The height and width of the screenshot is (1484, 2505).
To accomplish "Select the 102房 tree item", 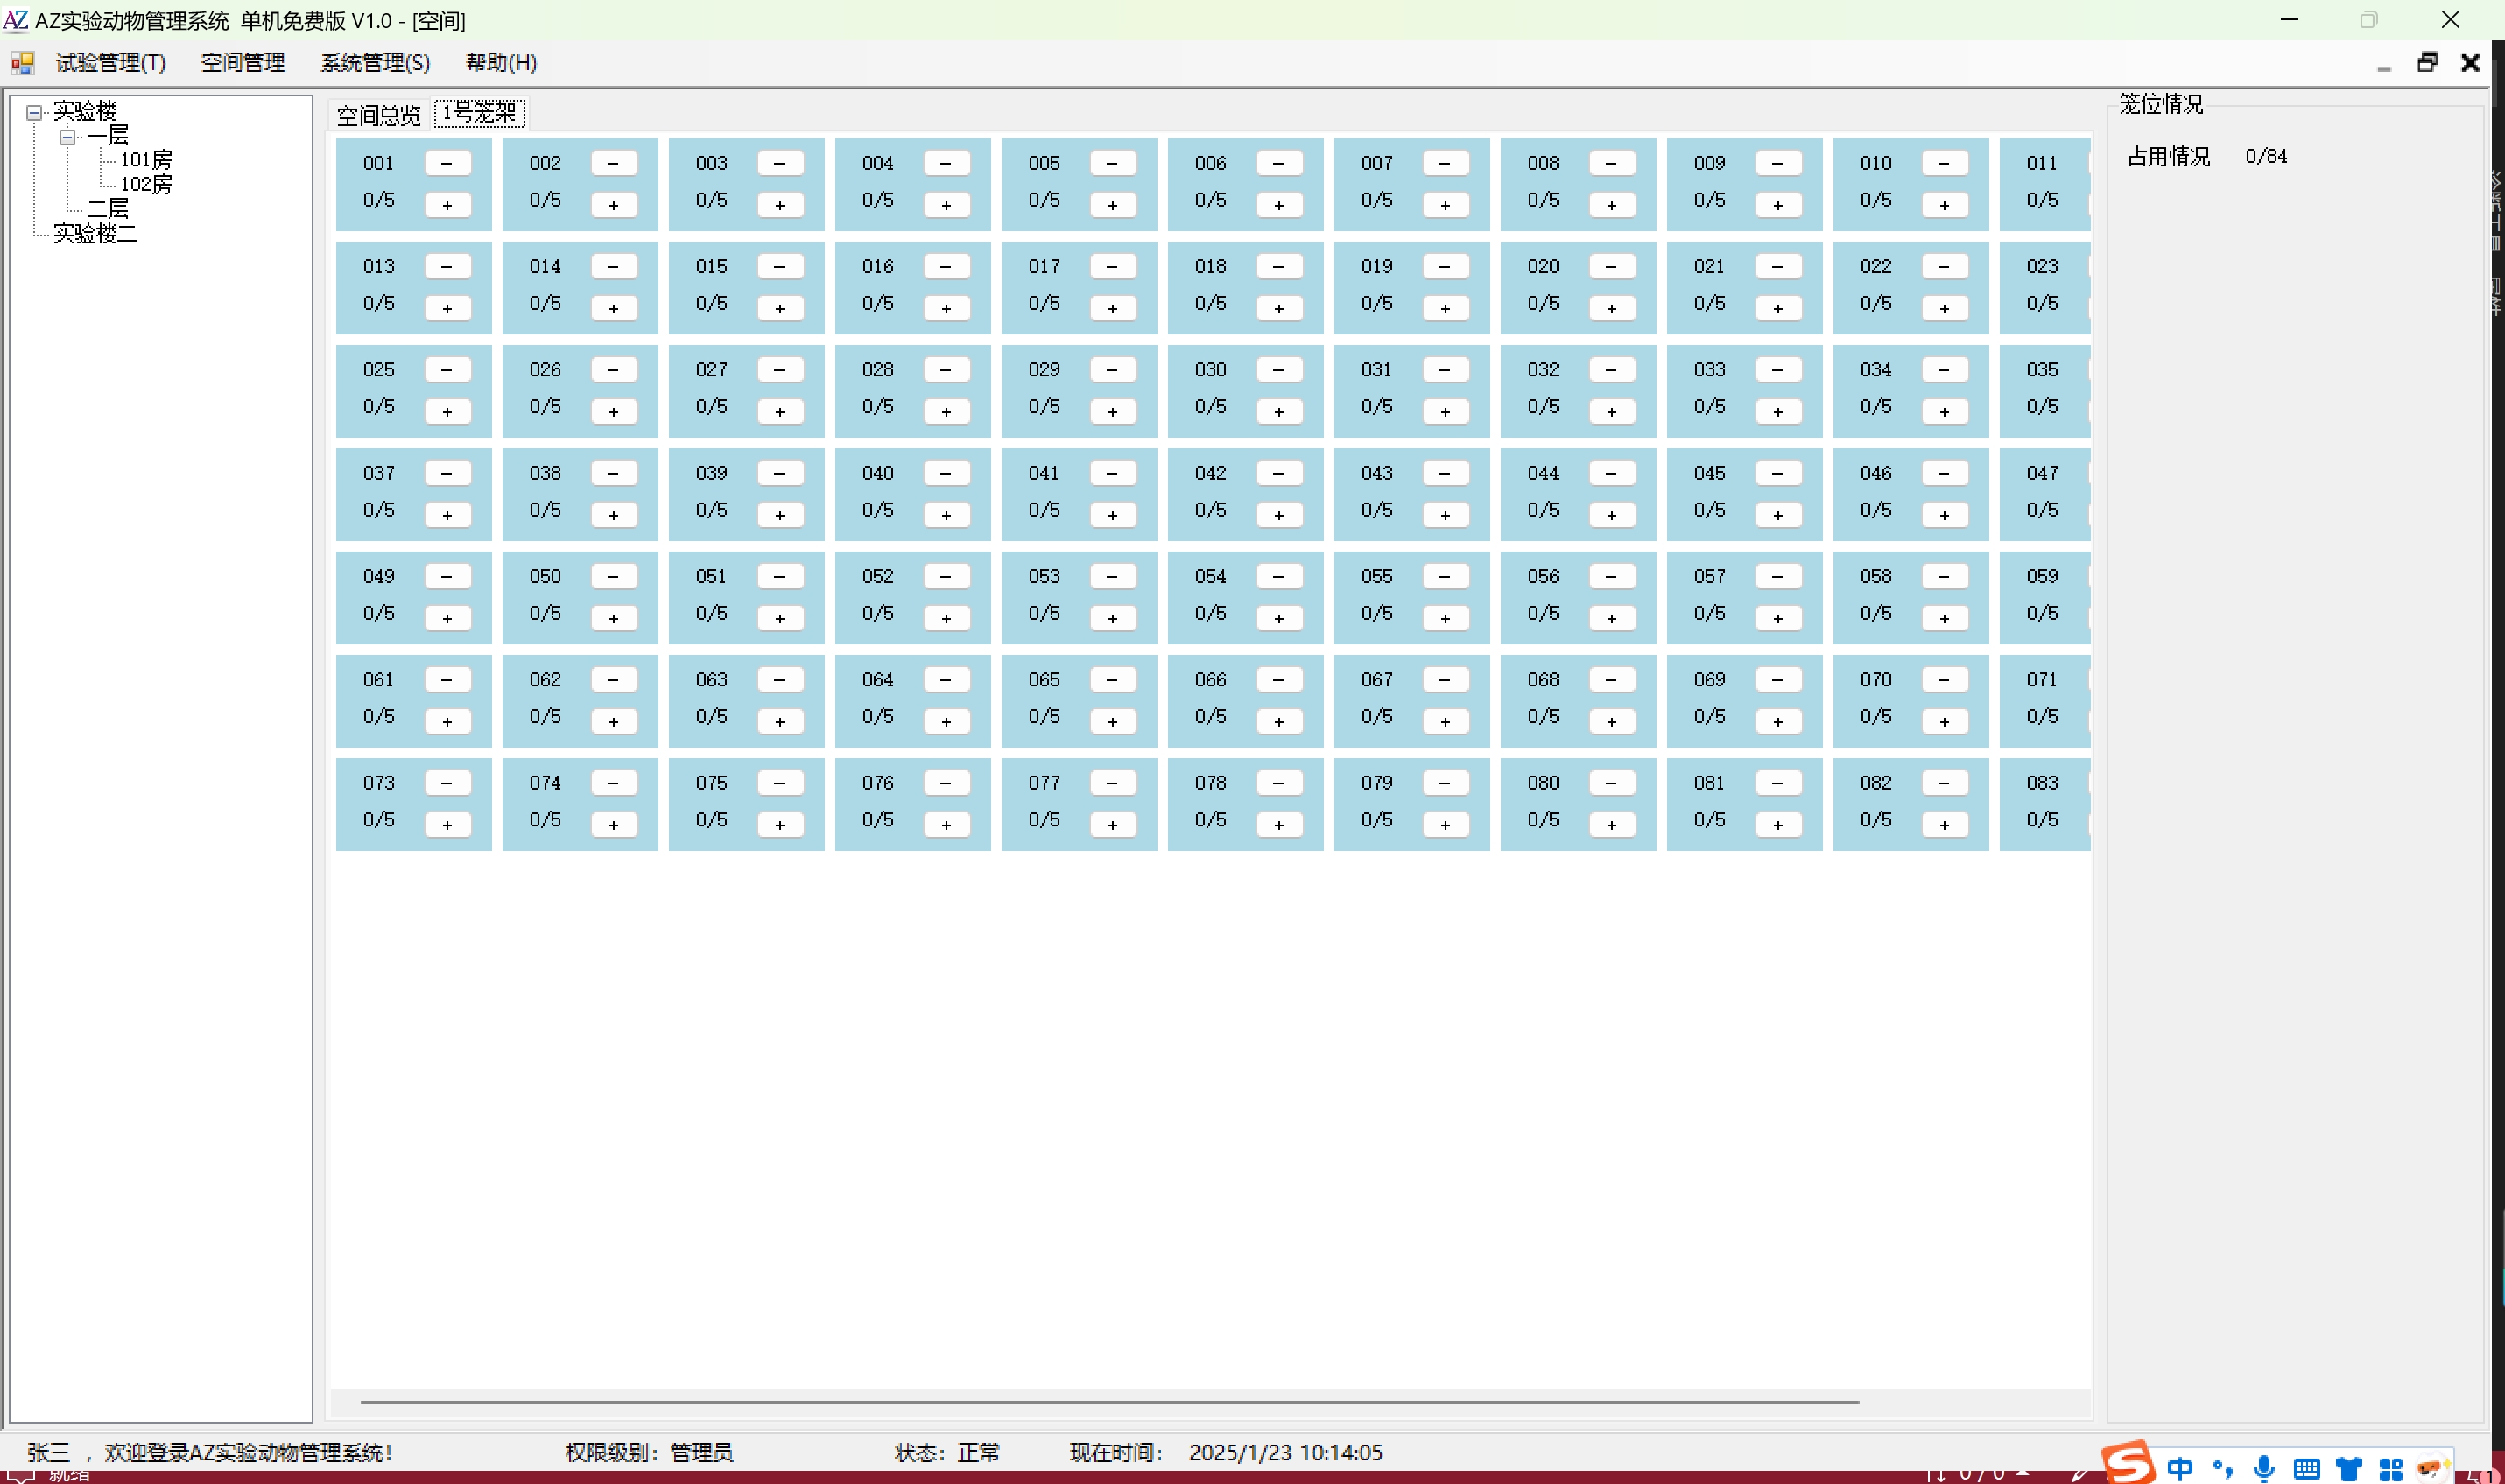I will tap(145, 183).
